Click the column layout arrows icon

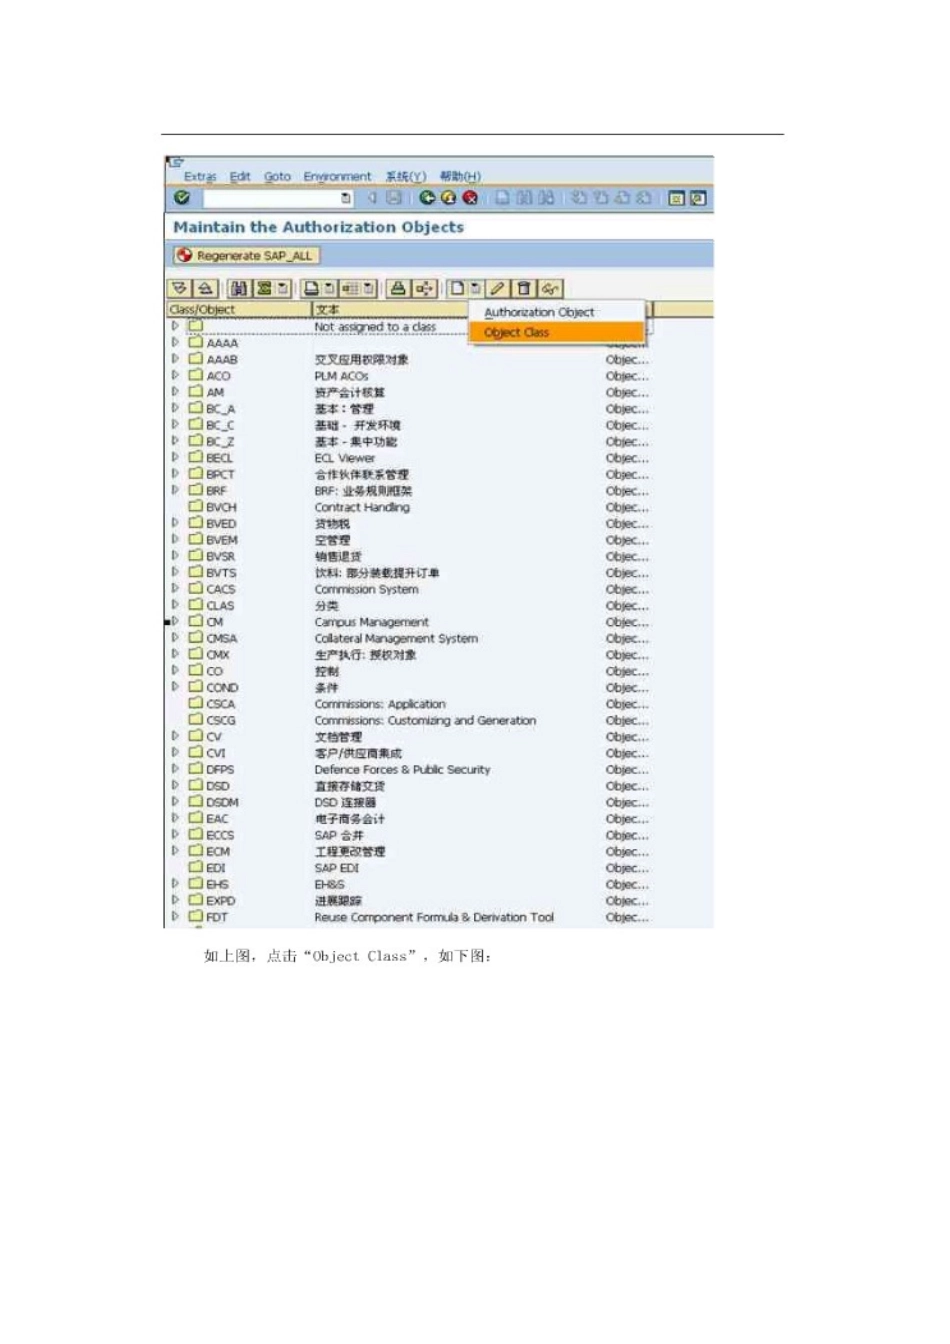424,288
